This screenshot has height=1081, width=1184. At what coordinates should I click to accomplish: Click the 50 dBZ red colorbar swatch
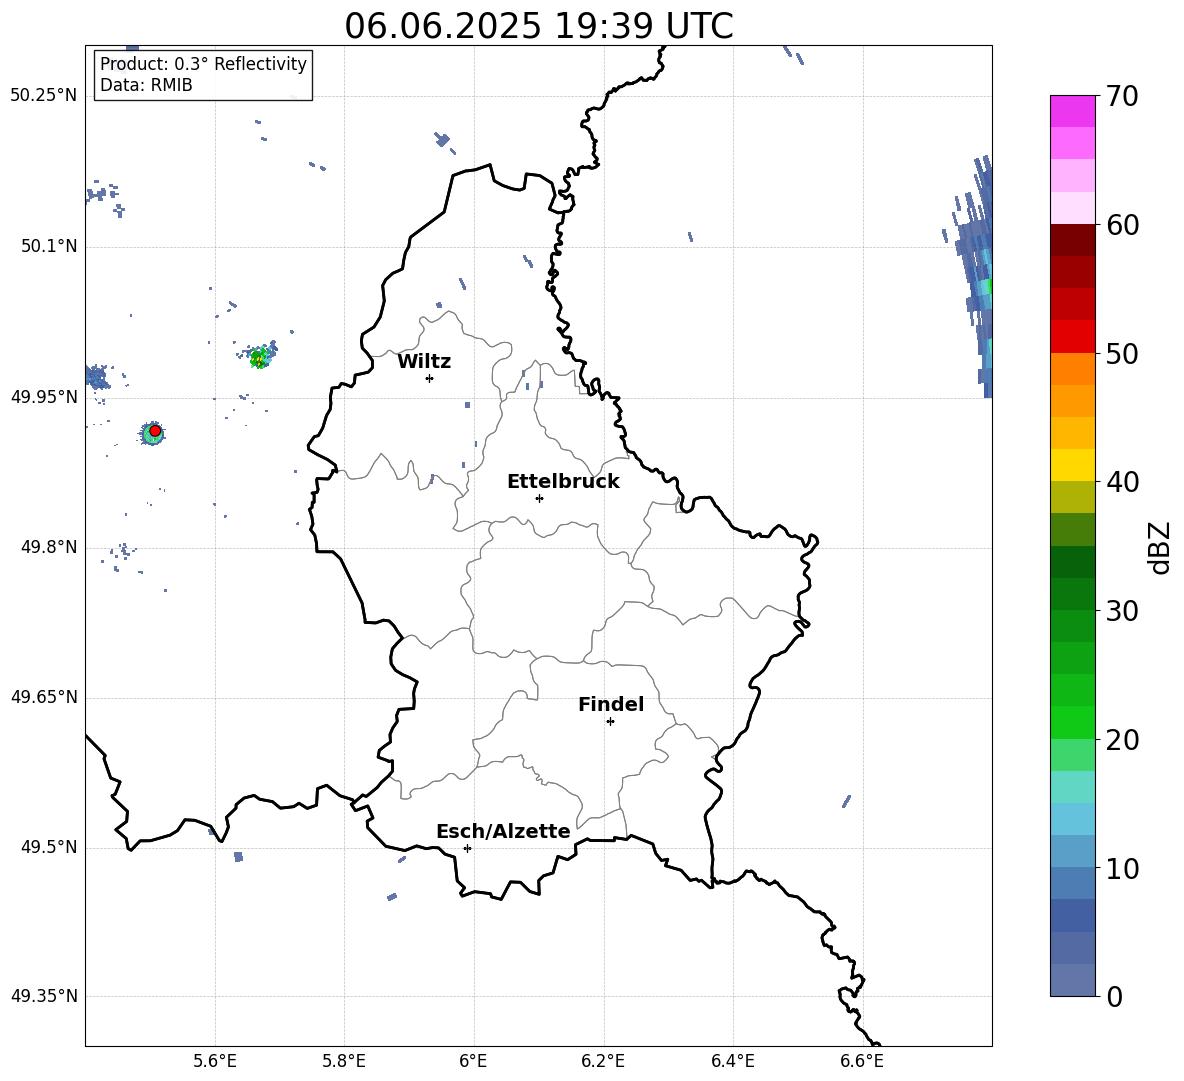pyautogui.click(x=1072, y=337)
